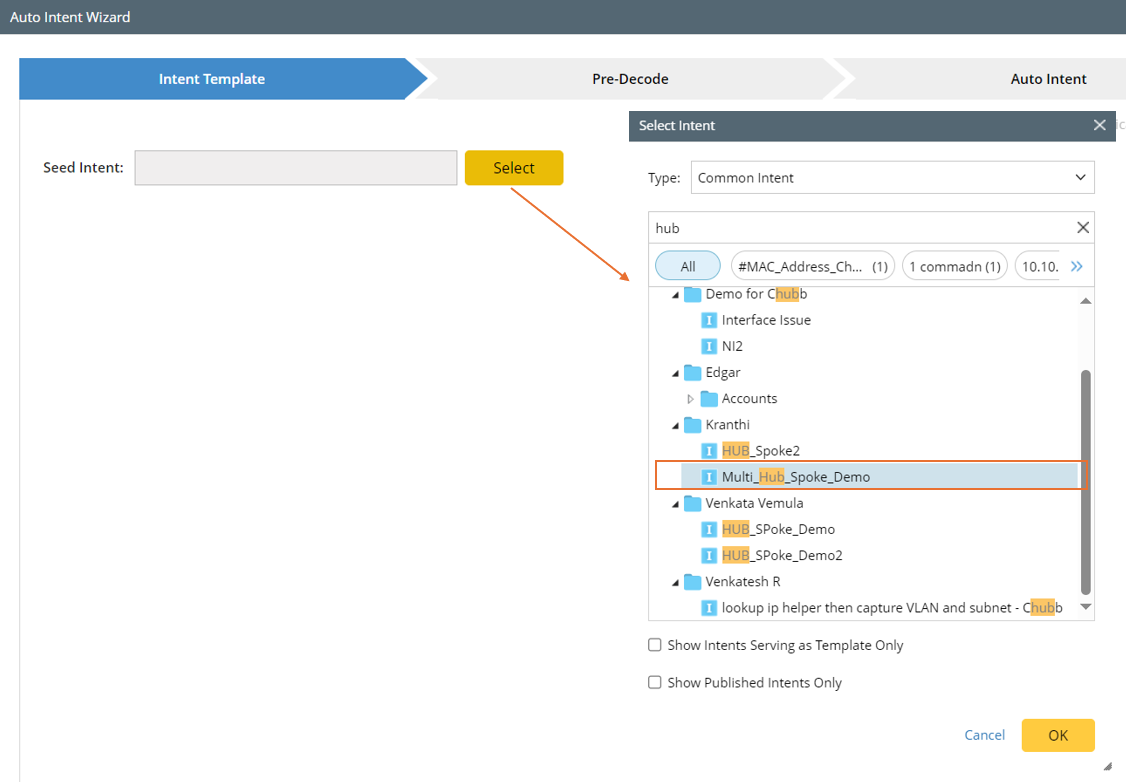Check Show Published Intents Only

click(655, 682)
